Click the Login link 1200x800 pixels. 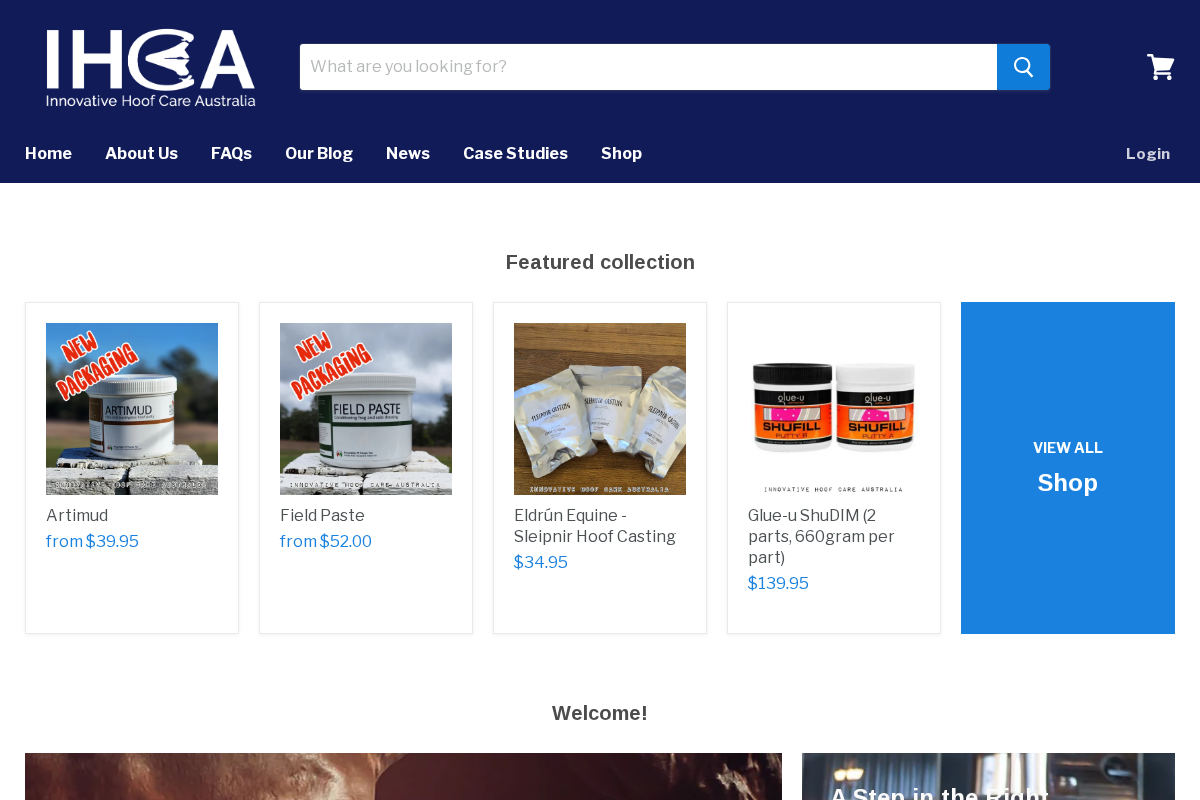click(x=1148, y=153)
